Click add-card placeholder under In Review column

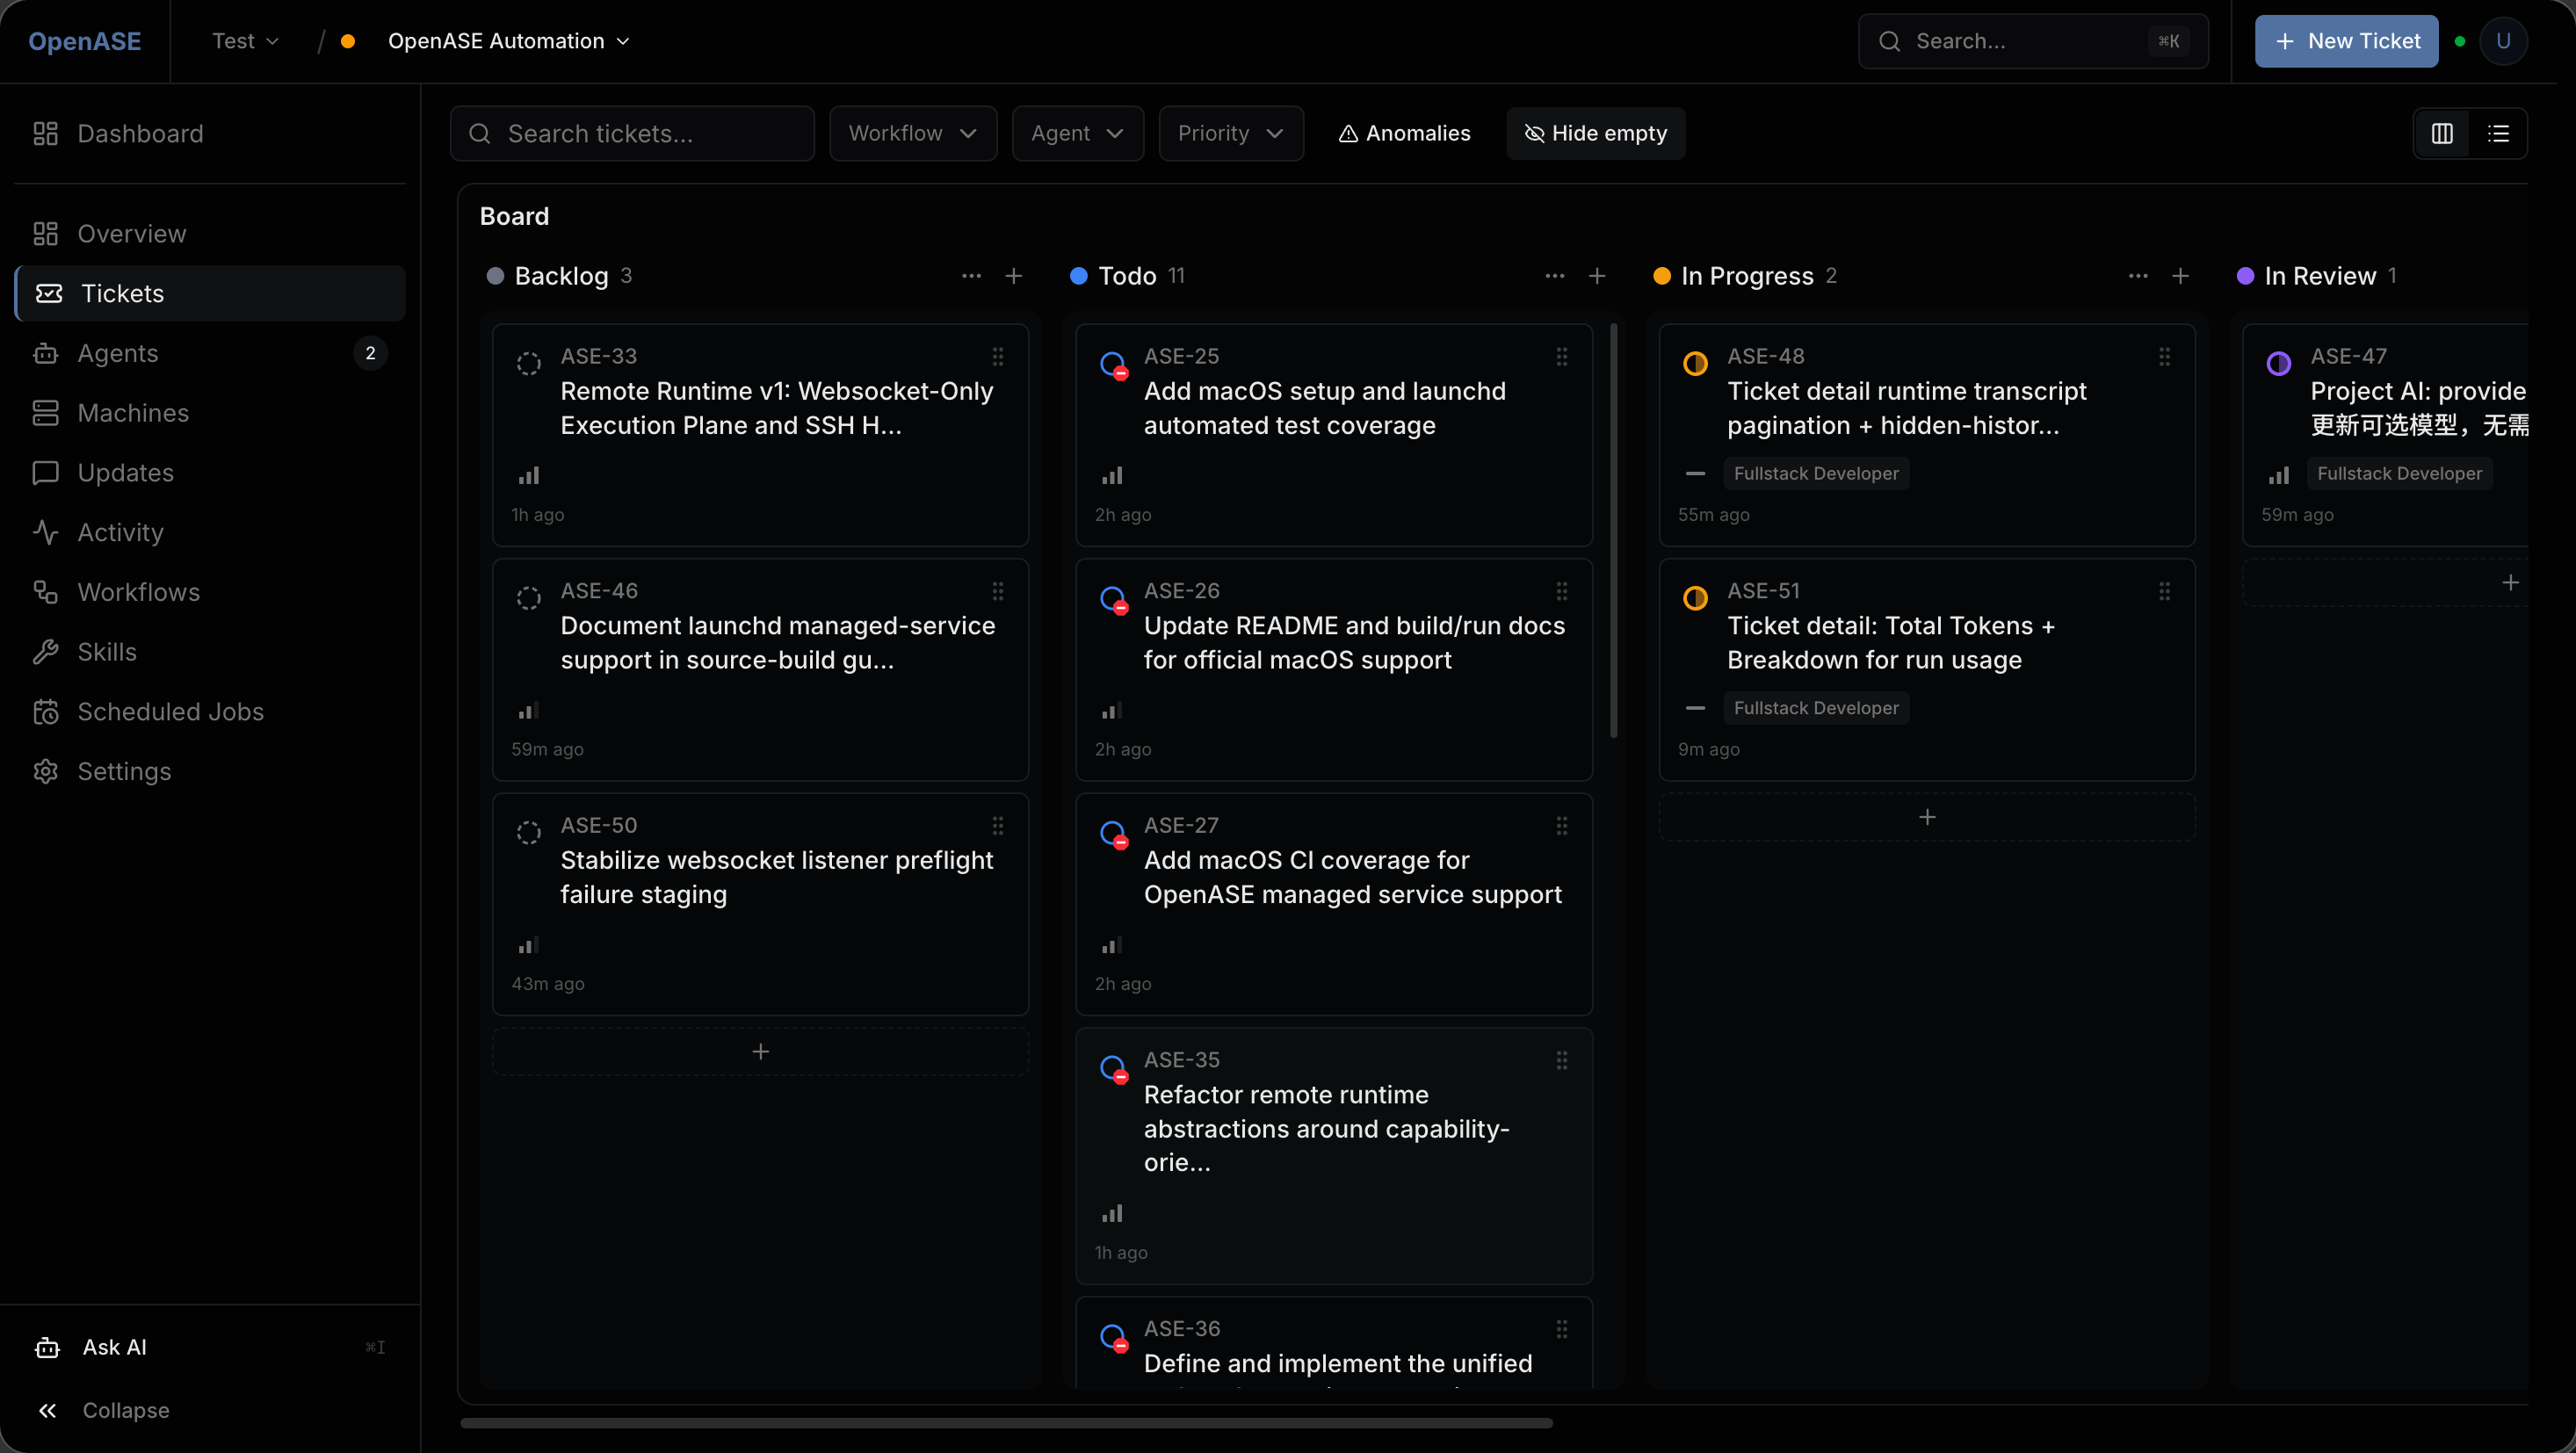2385,582
